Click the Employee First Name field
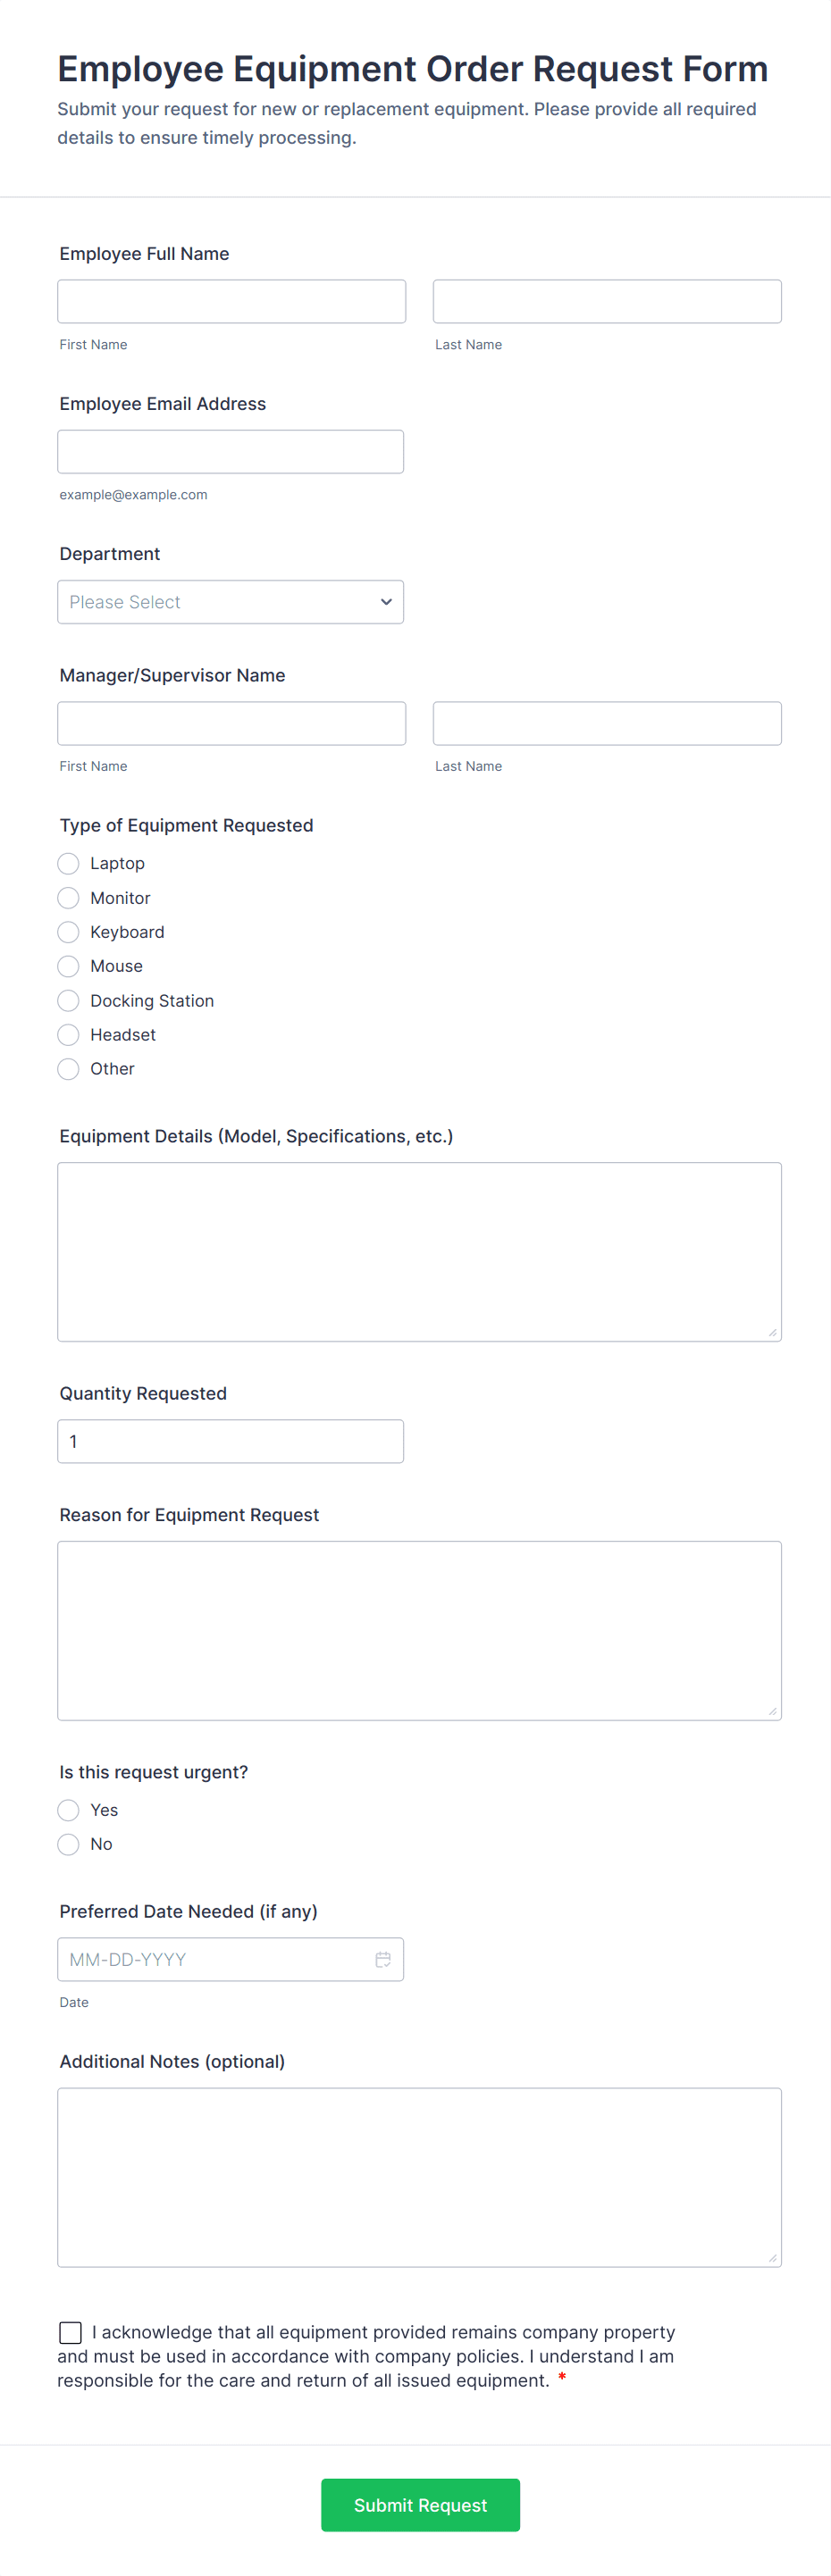 pyautogui.click(x=231, y=300)
